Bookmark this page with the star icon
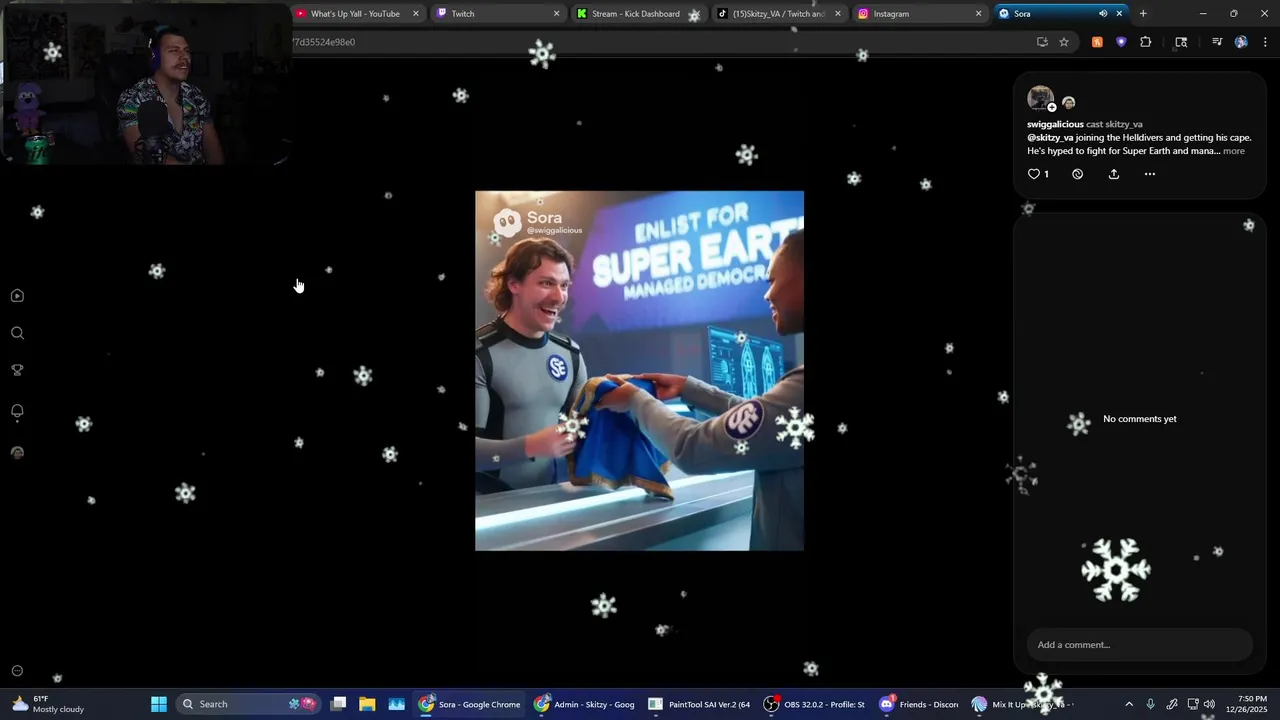The height and width of the screenshot is (720, 1280). 1064,42
